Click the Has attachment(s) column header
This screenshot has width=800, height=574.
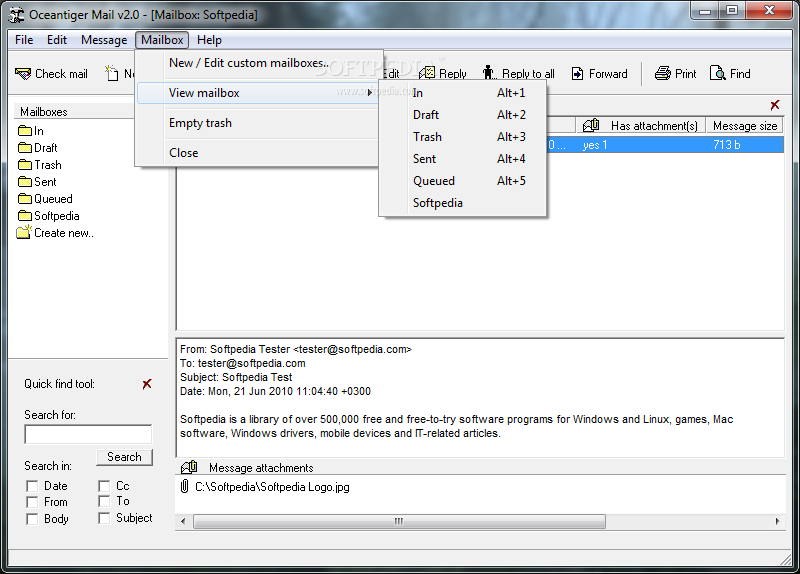tap(641, 126)
